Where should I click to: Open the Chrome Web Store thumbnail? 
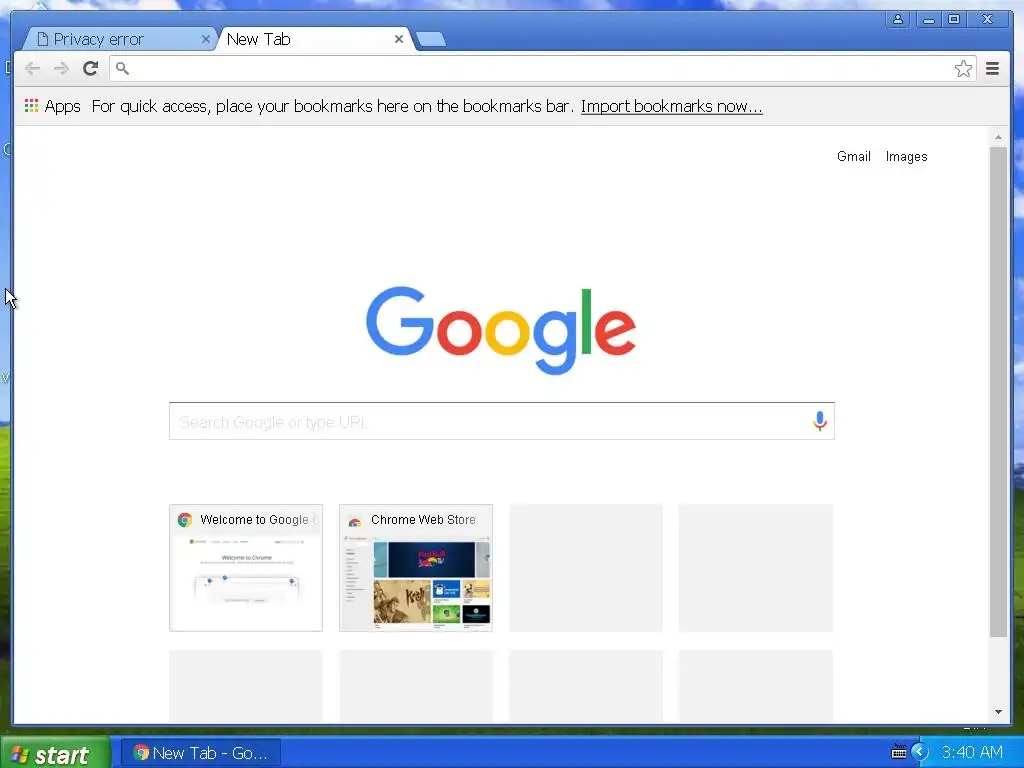tap(416, 568)
